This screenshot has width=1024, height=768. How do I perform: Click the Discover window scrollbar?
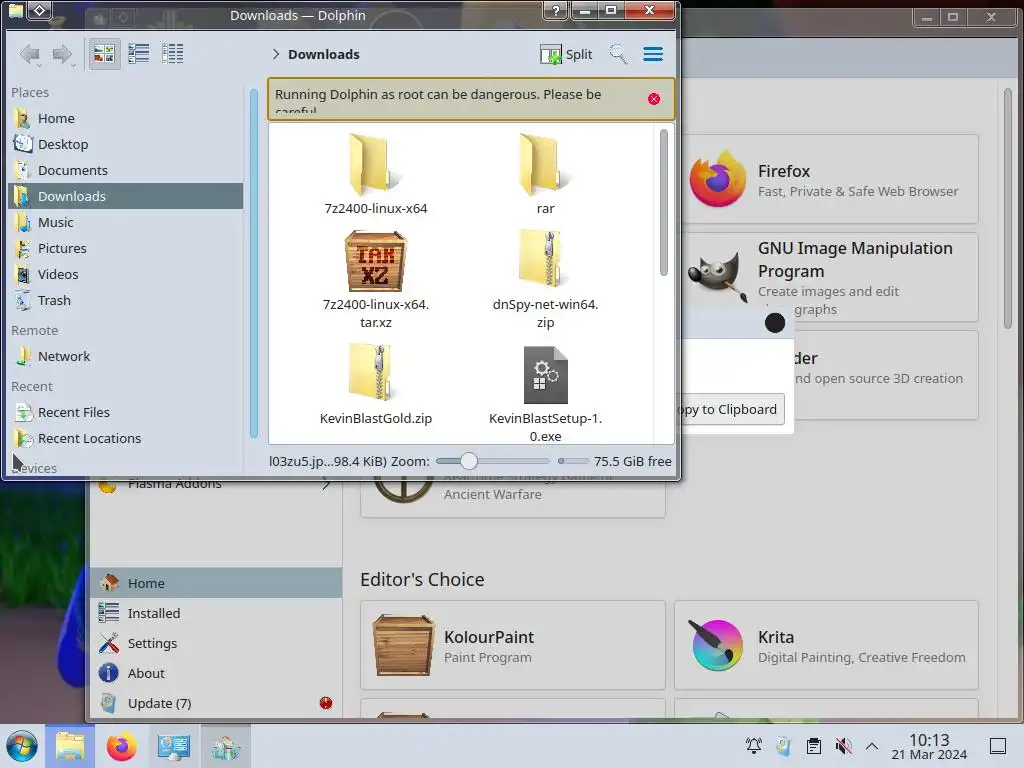[x=1008, y=209]
